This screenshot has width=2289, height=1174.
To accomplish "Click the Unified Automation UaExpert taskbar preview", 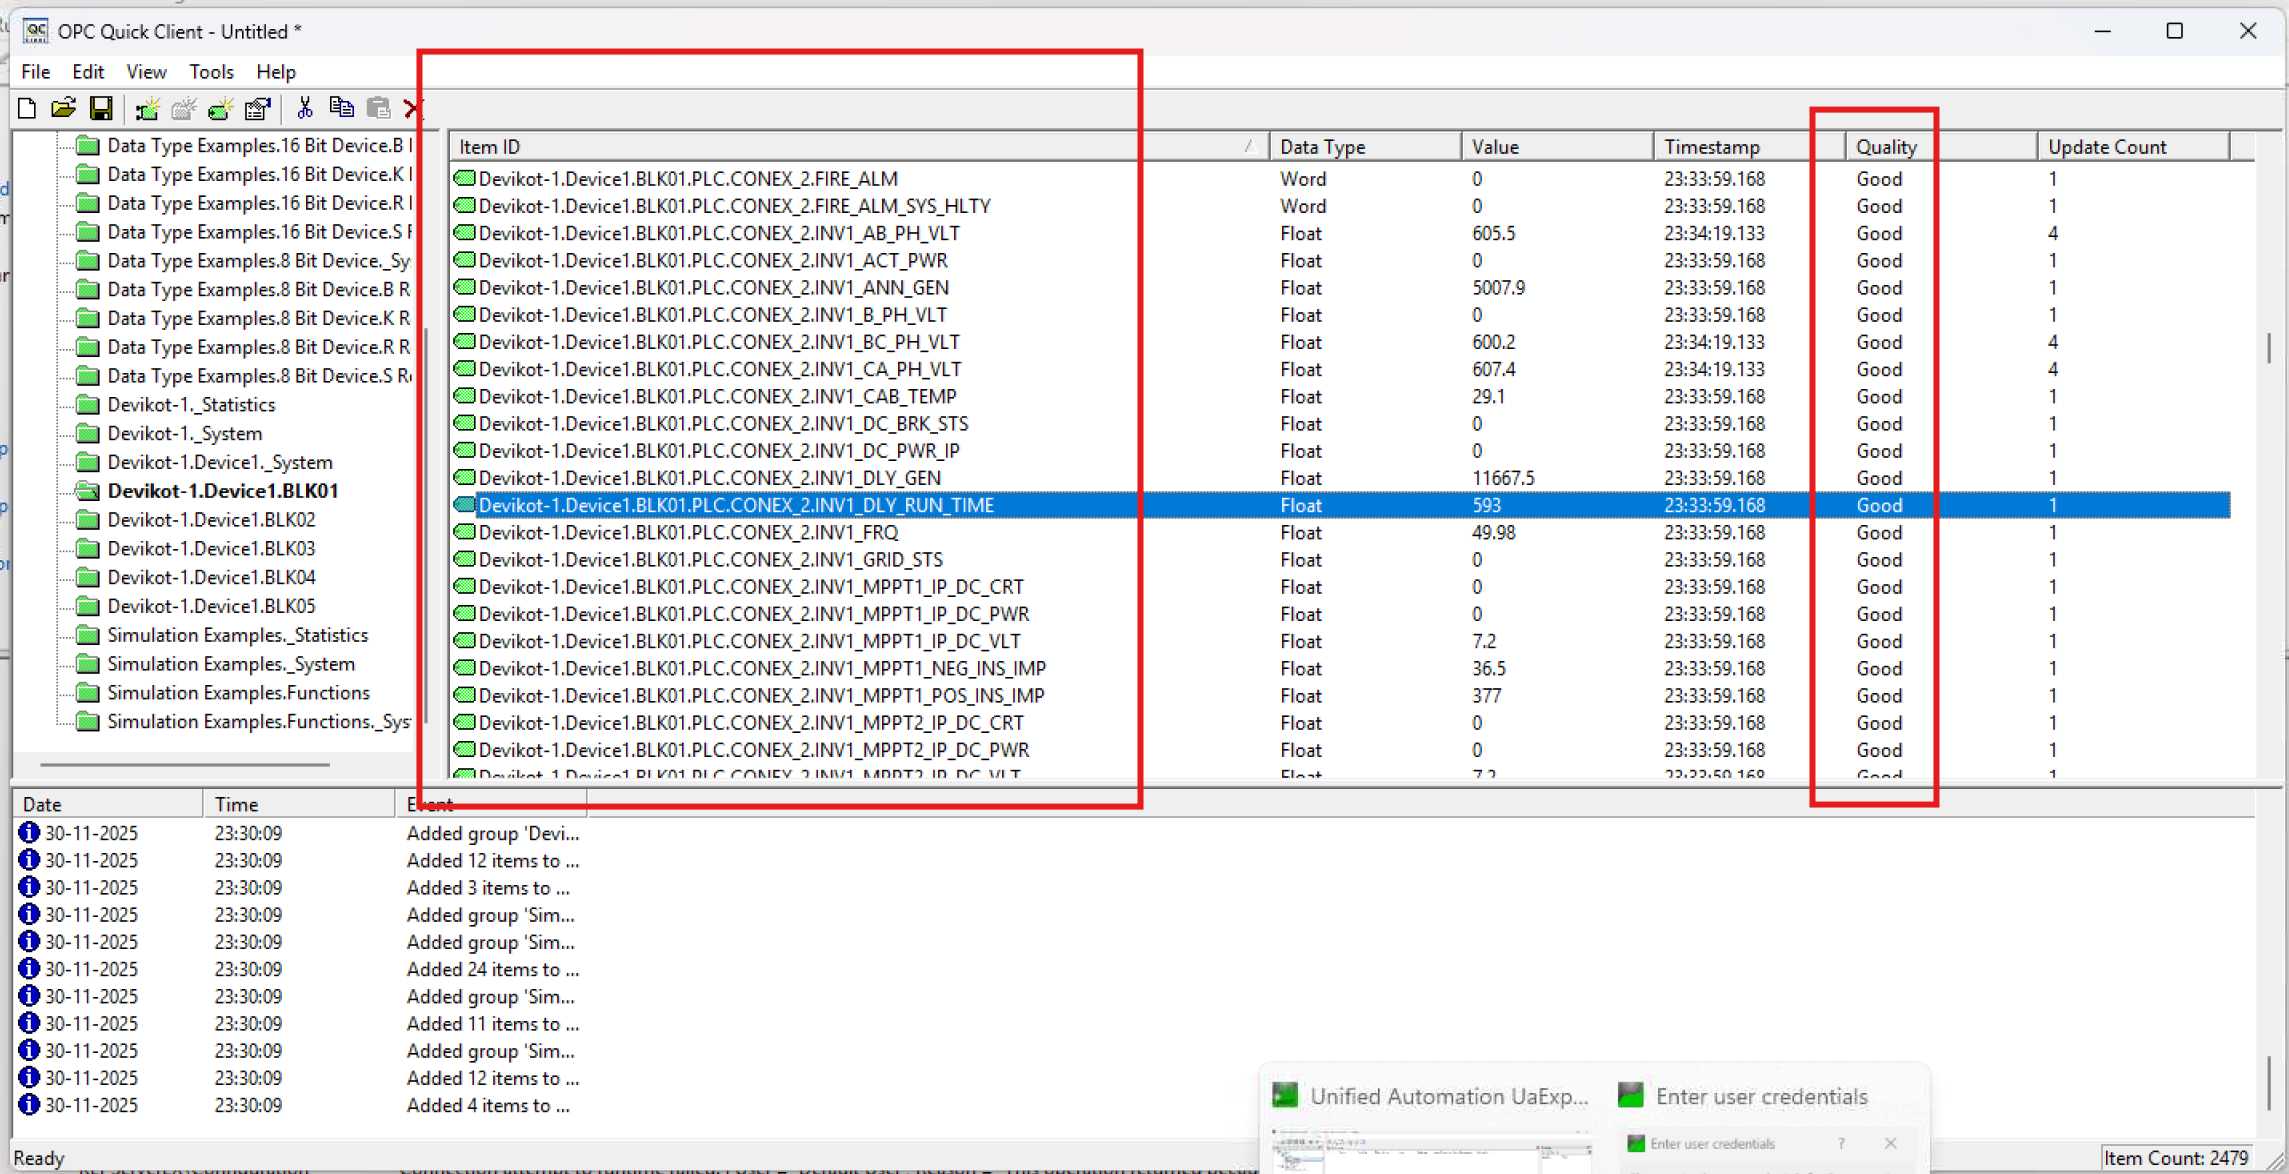I will 1432,1097.
